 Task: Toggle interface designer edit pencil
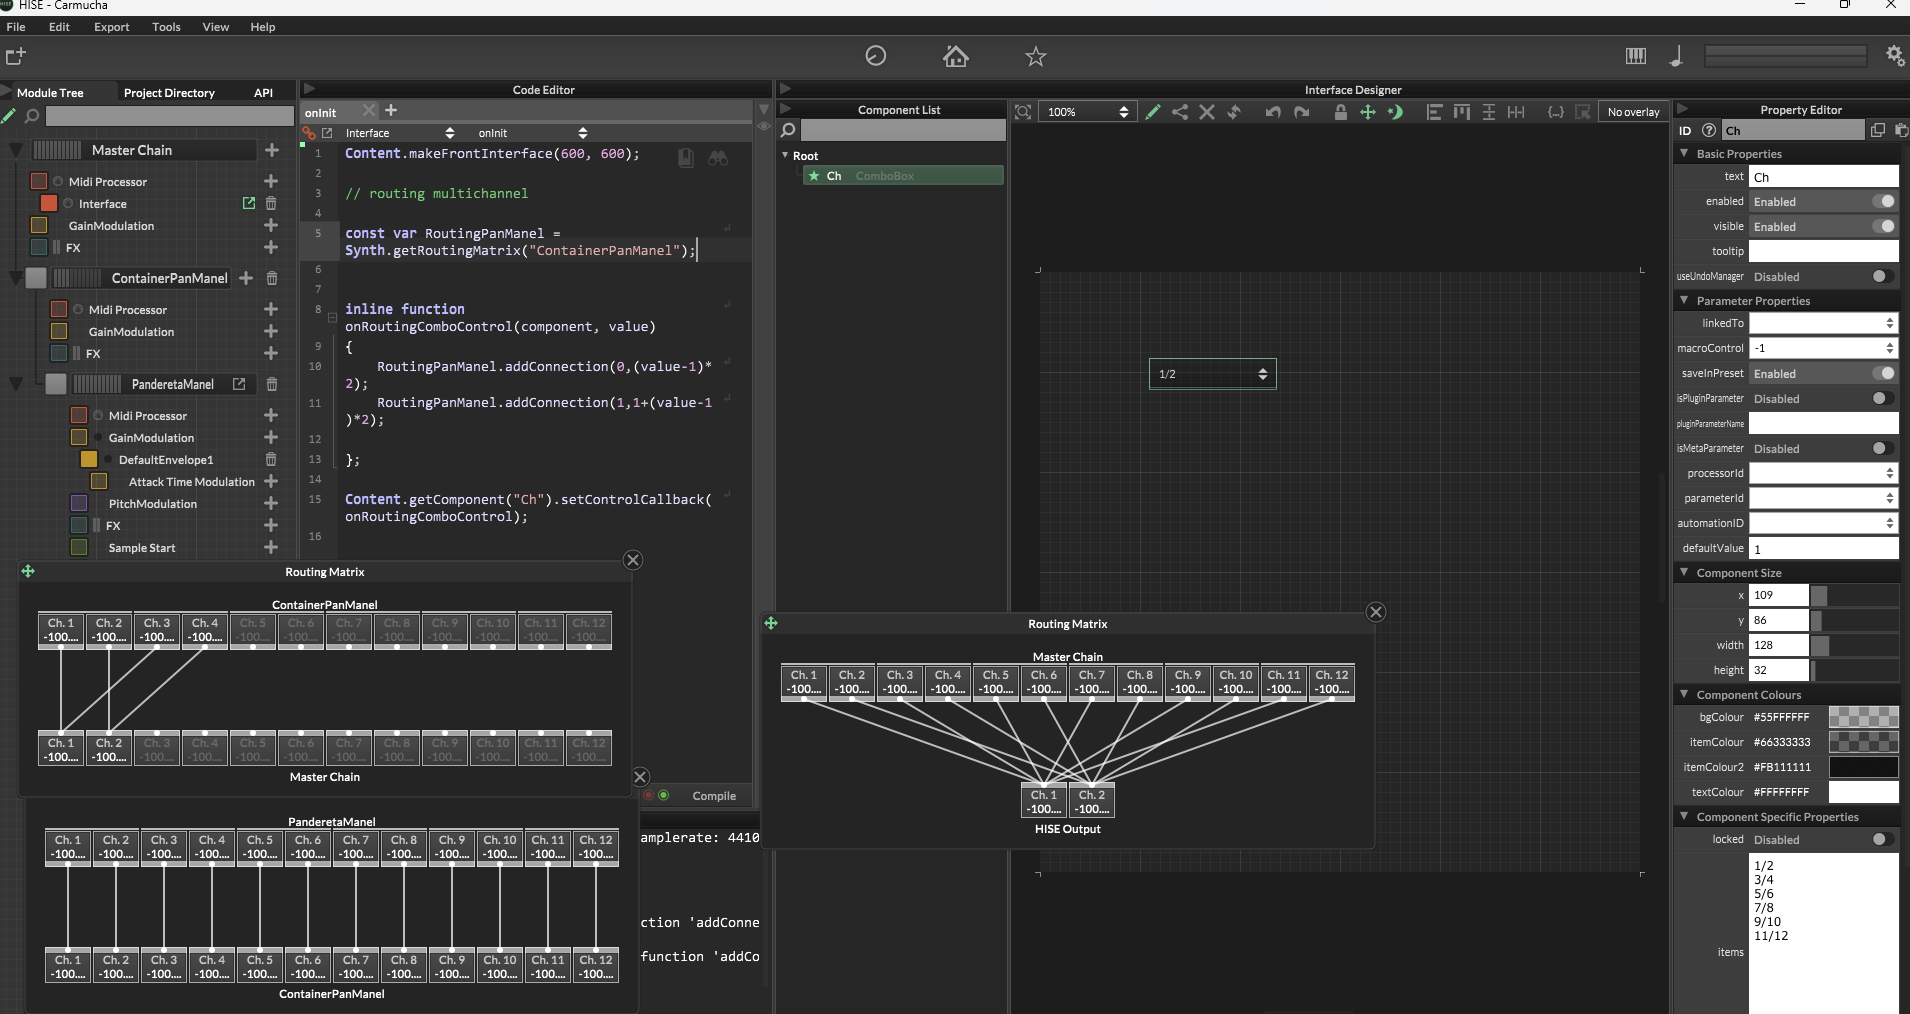(1153, 112)
